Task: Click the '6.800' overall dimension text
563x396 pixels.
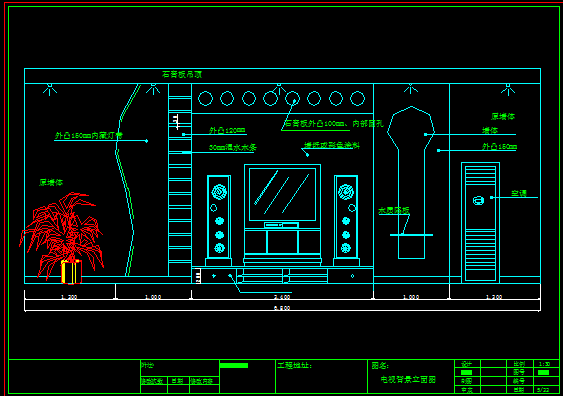Action: 282,308
